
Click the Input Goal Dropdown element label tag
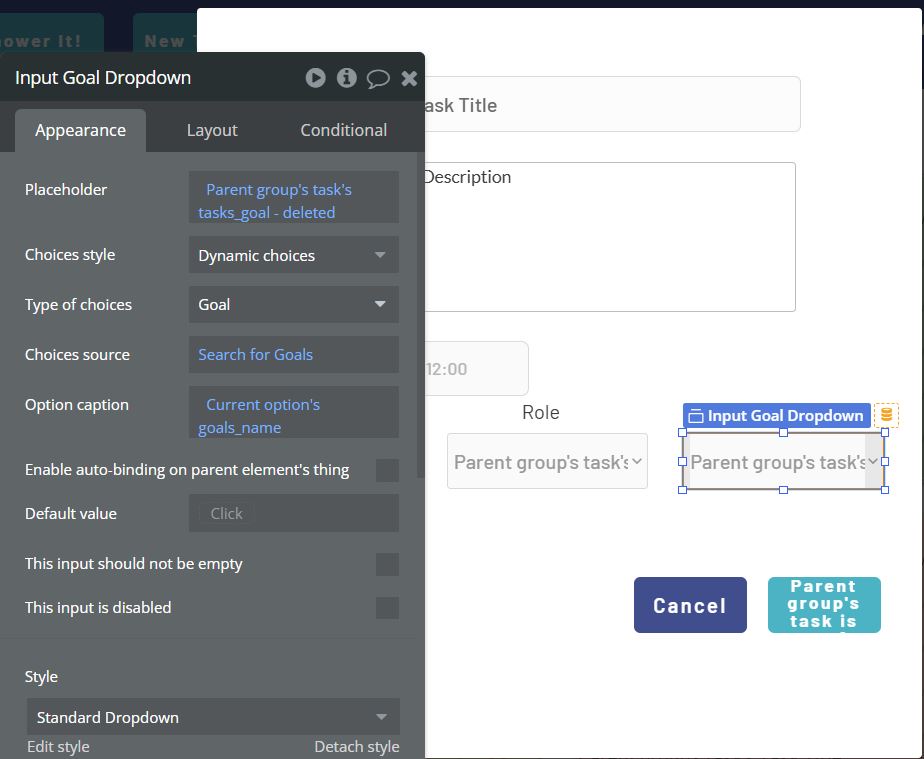point(777,415)
